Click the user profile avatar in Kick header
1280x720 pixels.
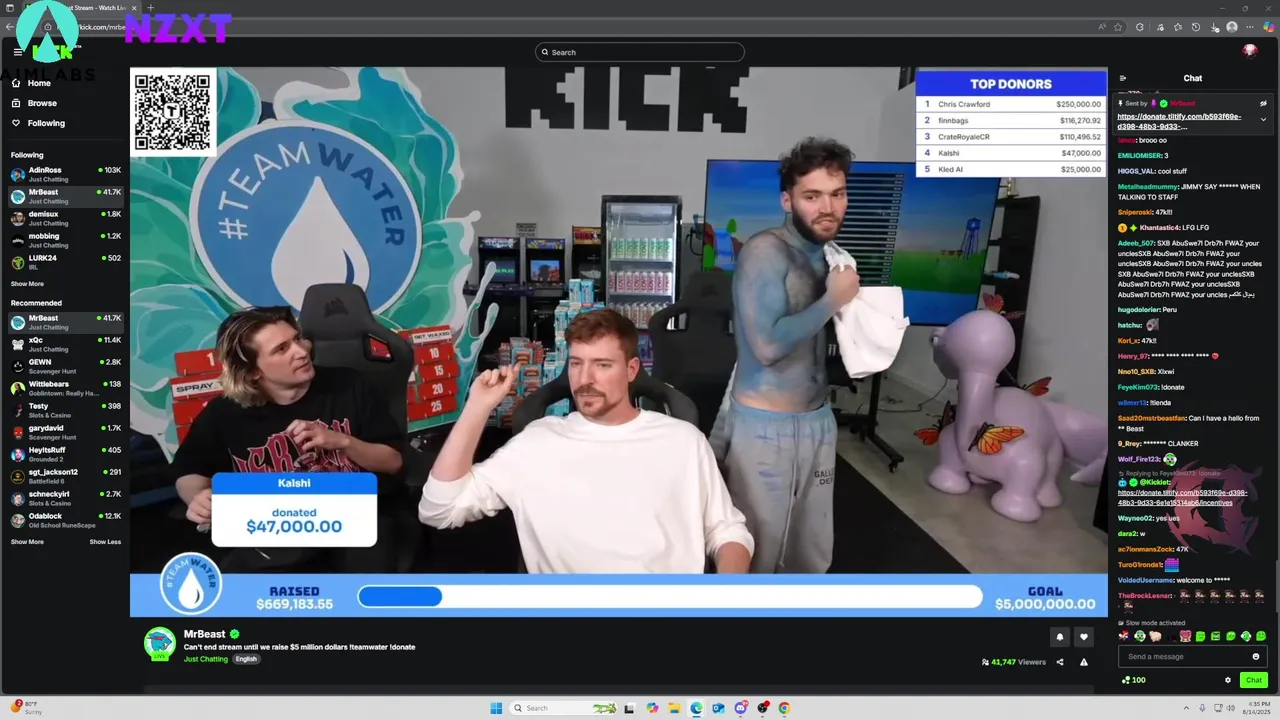click(x=1250, y=51)
